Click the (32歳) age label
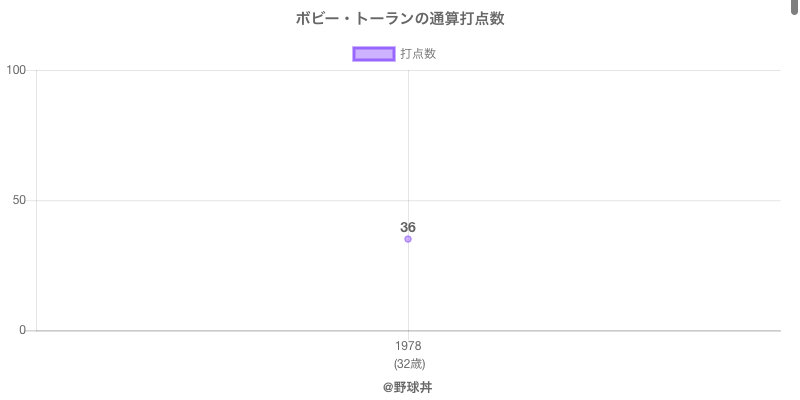Image resolution: width=800 pixels, height=400 pixels. pos(408,363)
